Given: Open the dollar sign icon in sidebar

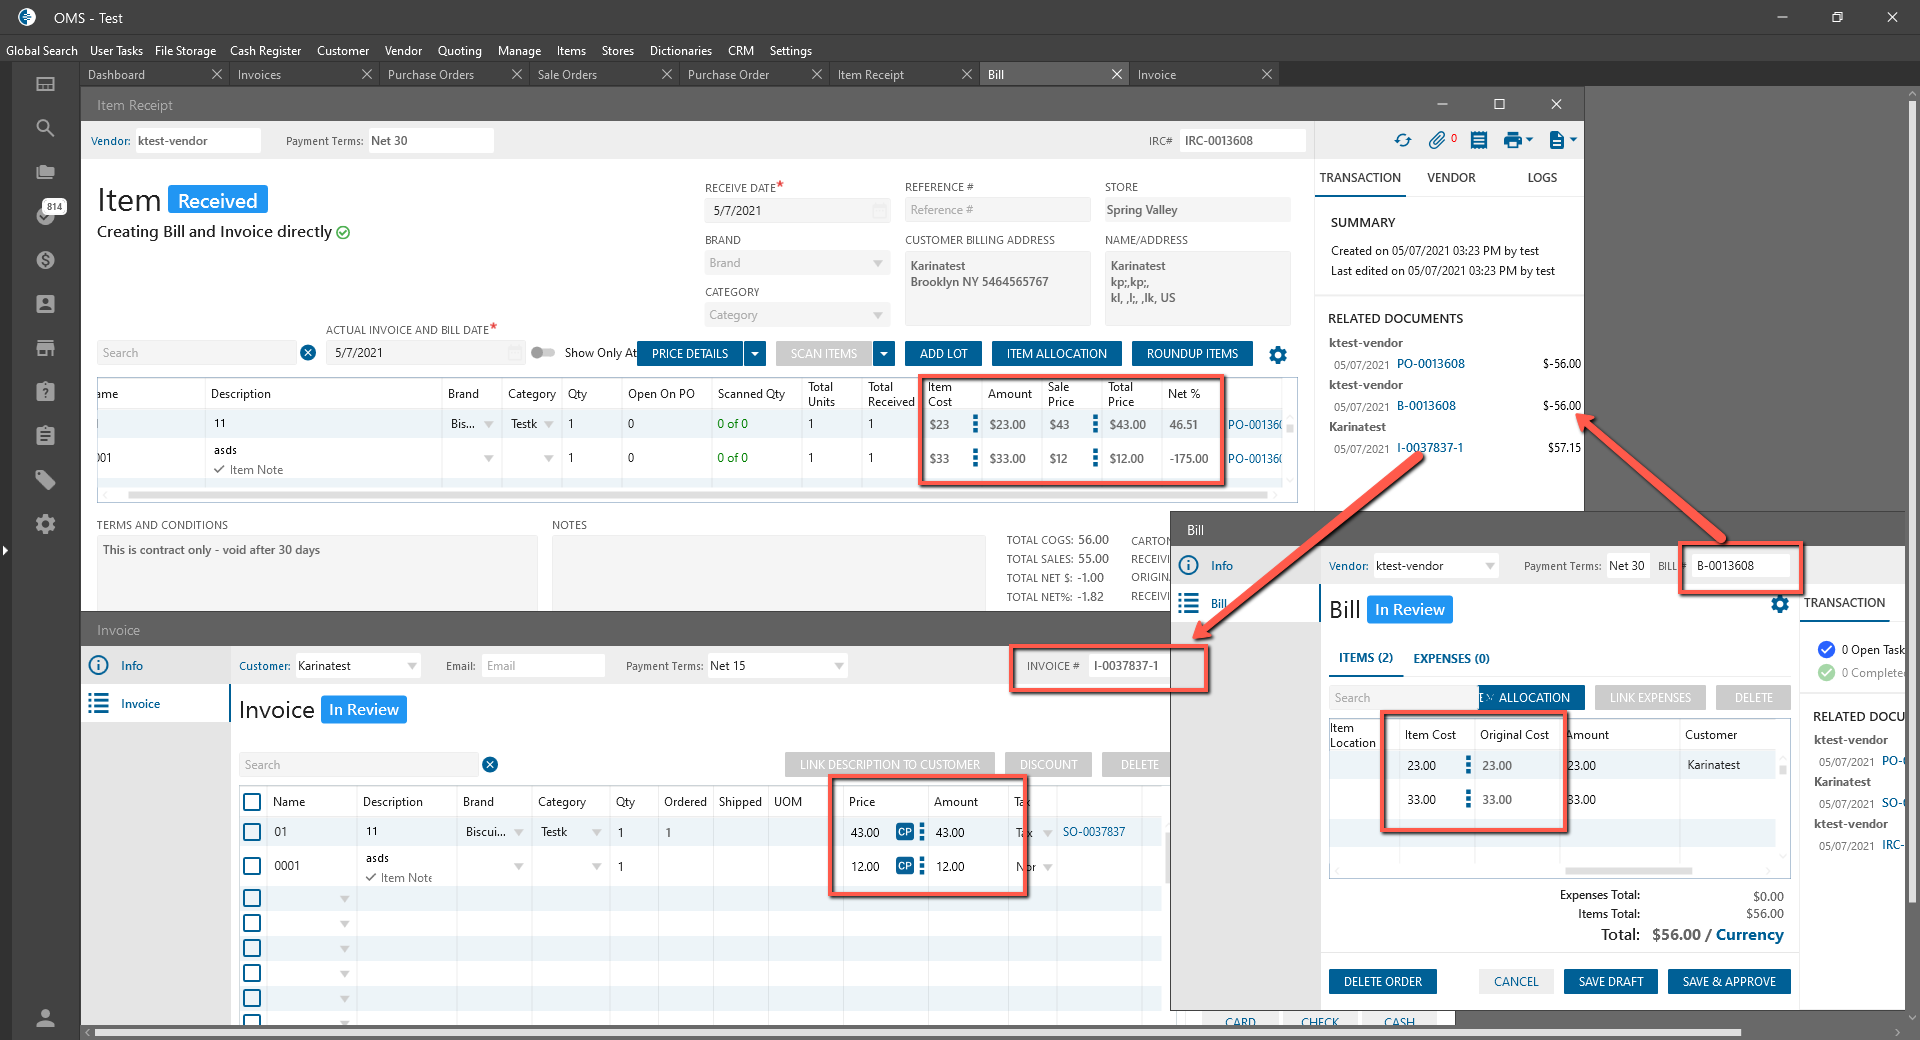Looking at the screenshot, I should [x=45, y=260].
